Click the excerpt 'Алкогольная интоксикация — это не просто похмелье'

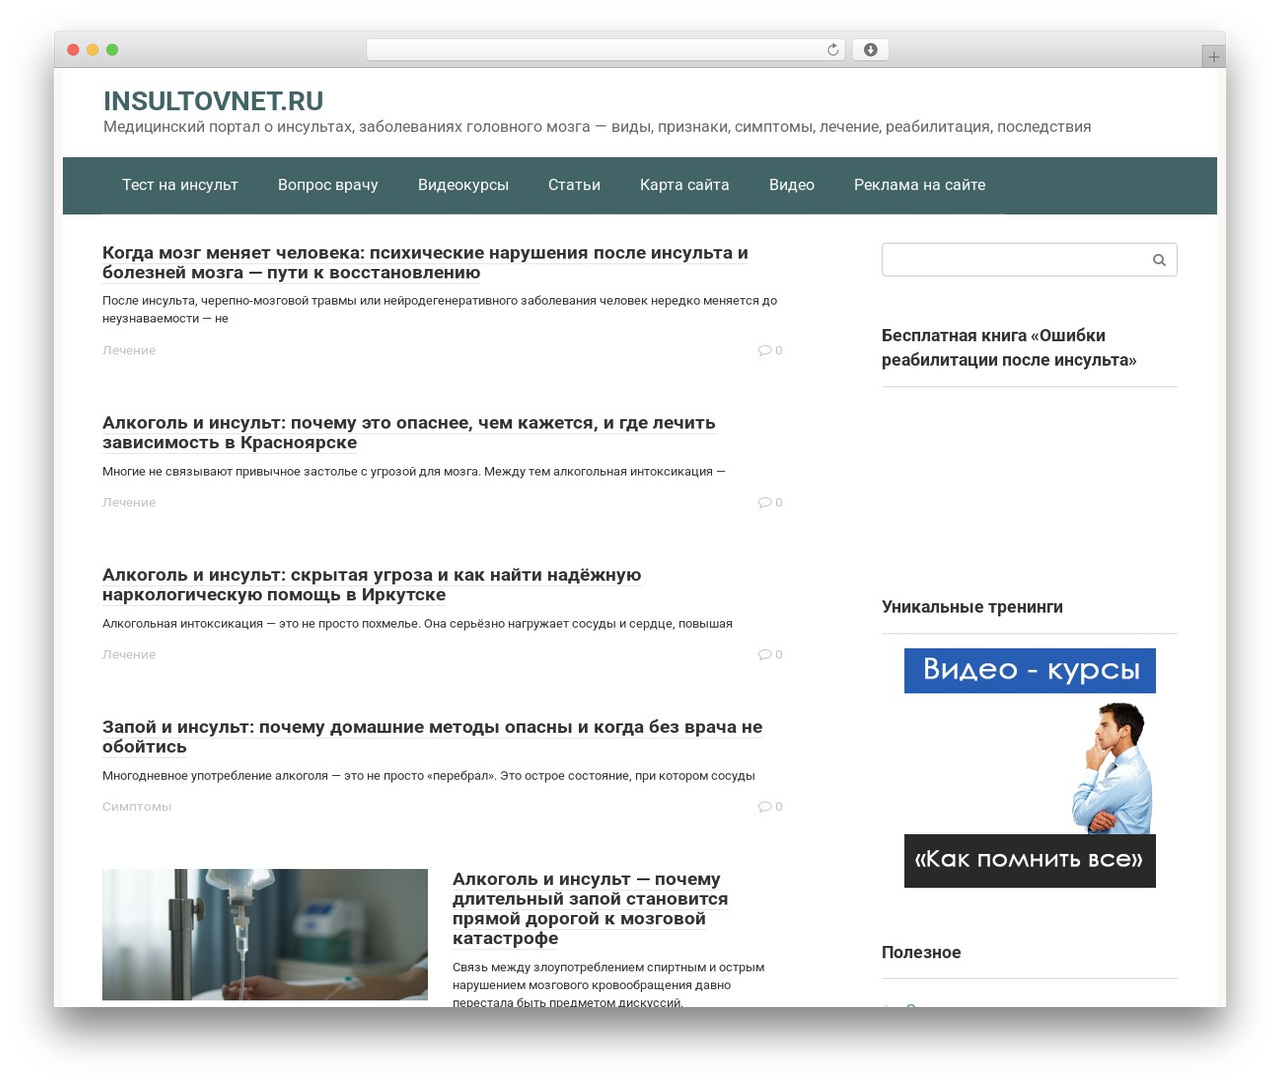[417, 623]
